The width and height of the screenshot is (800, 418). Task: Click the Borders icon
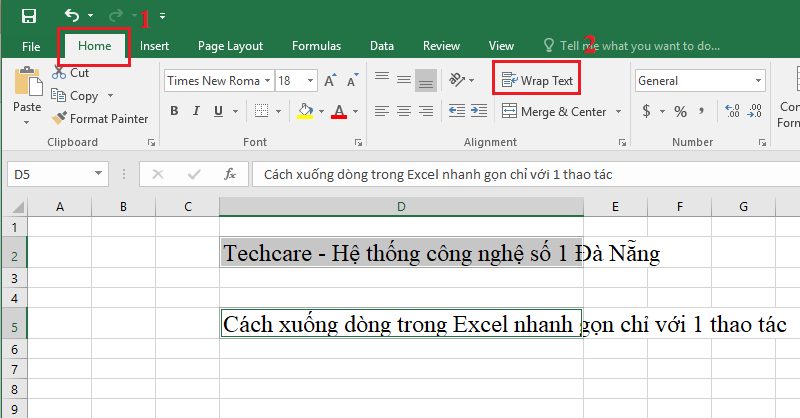coord(261,111)
